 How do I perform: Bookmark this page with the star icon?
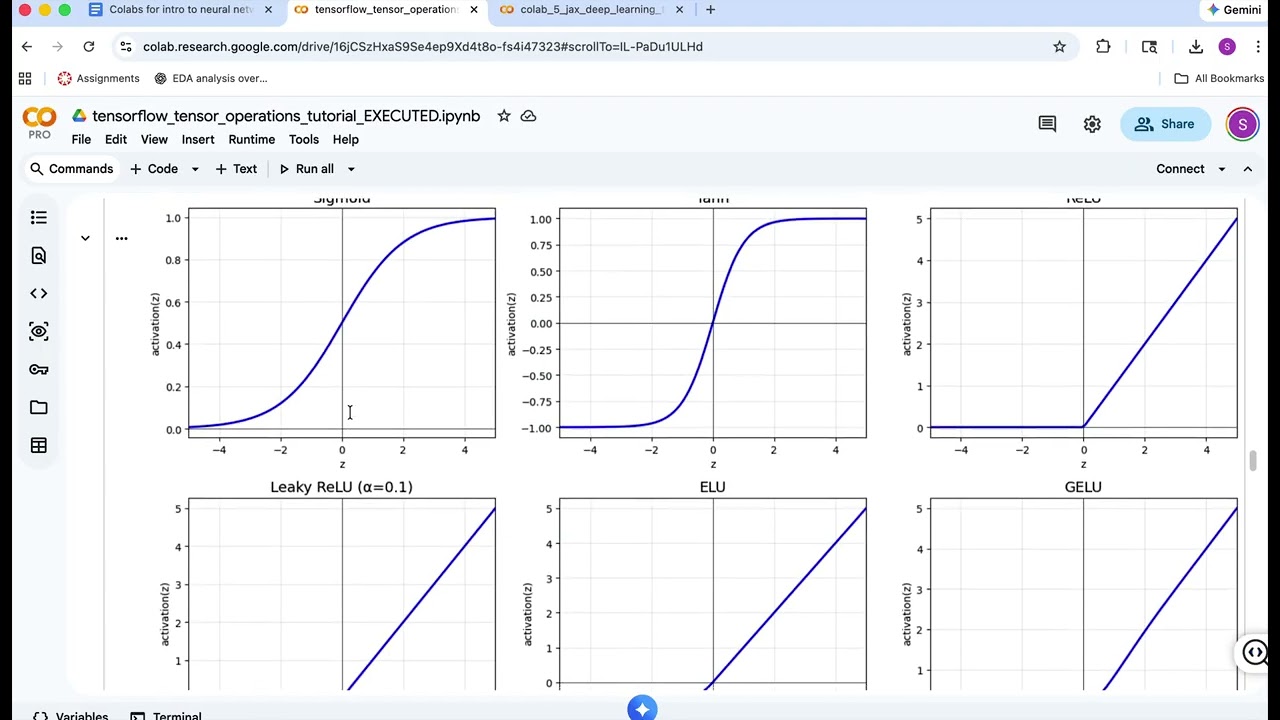point(1059,46)
